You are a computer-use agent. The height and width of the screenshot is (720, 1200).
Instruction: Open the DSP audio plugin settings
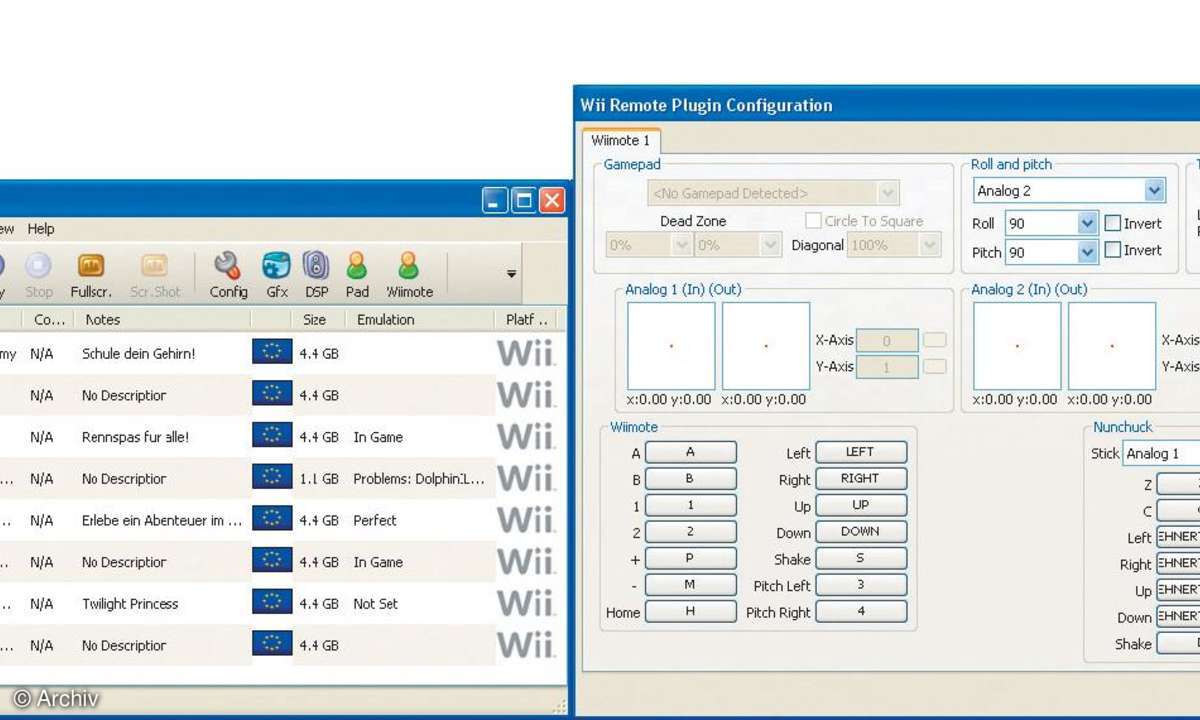pyautogui.click(x=317, y=275)
